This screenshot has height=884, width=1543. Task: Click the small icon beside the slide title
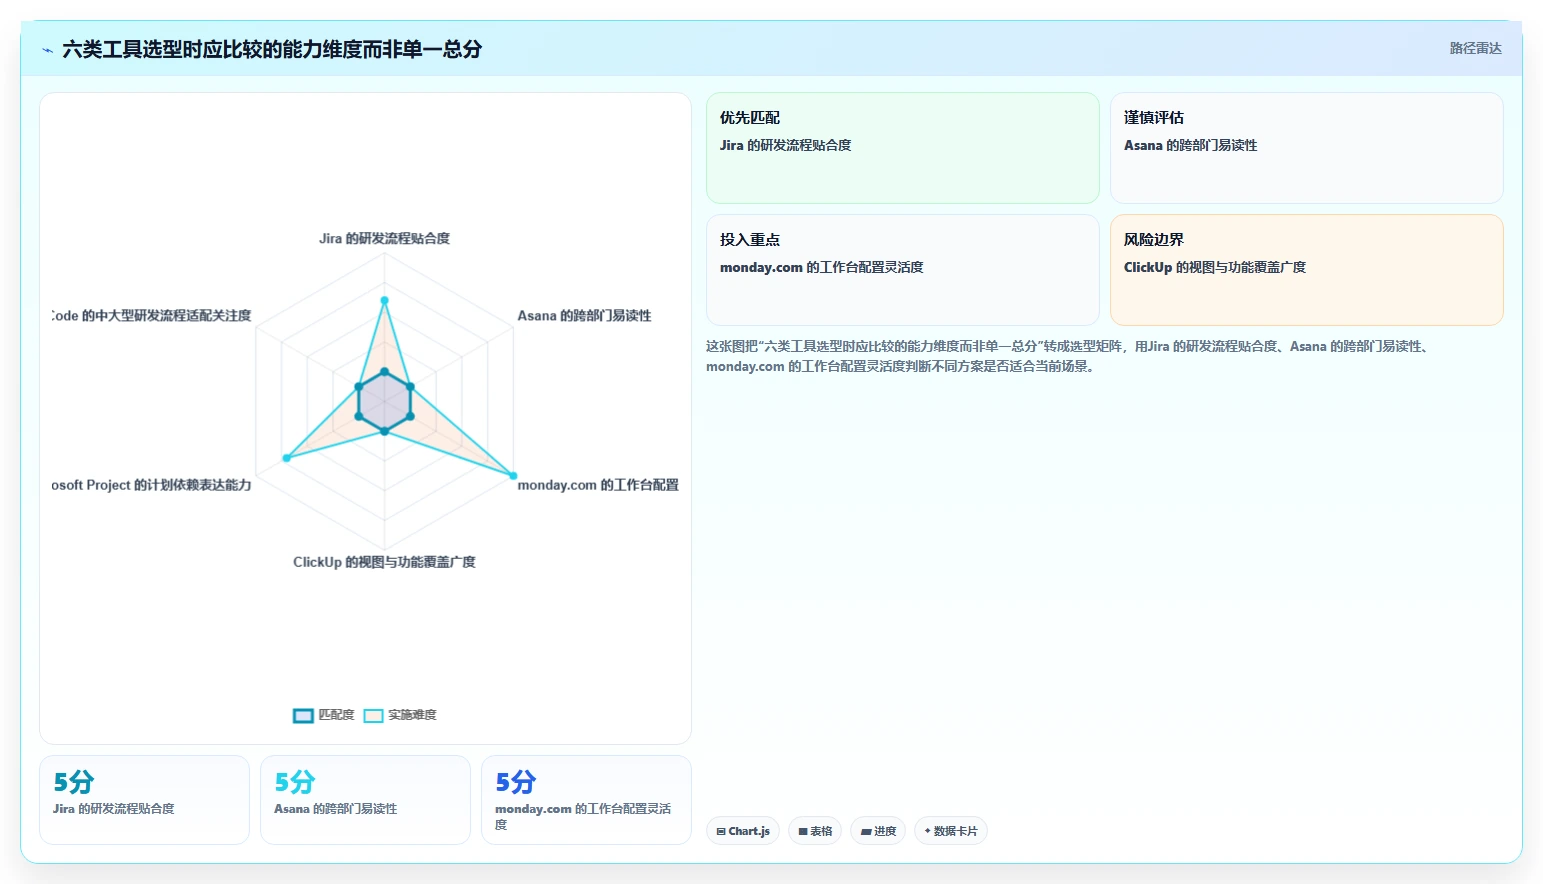[x=47, y=50]
